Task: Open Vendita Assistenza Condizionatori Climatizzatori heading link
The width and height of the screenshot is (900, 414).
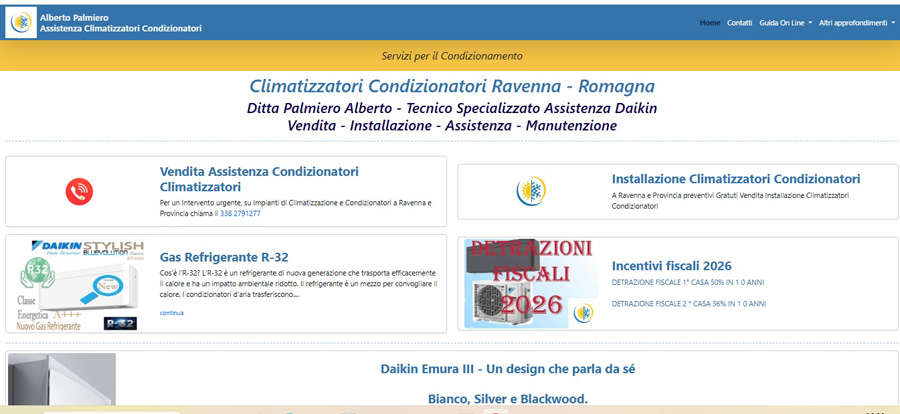Action: (259, 179)
